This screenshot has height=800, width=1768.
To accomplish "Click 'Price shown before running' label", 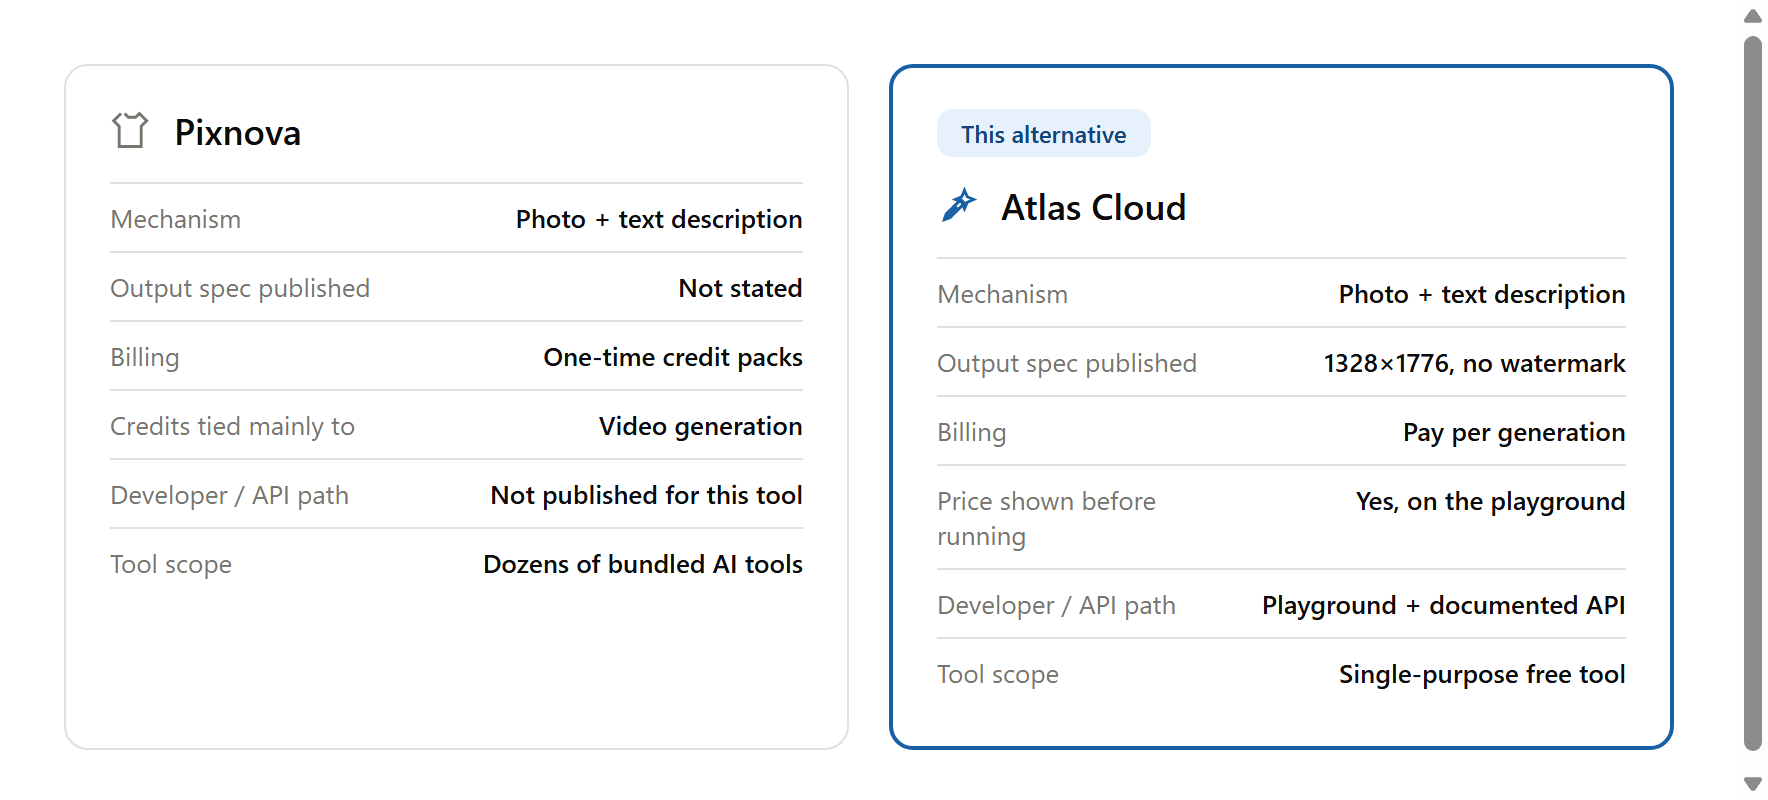I will (x=1046, y=518).
